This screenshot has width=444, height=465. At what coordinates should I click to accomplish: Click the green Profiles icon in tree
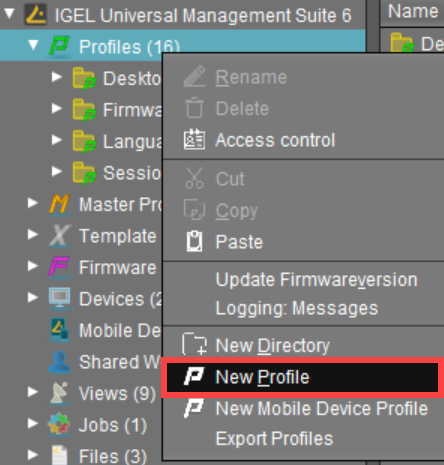(x=59, y=46)
